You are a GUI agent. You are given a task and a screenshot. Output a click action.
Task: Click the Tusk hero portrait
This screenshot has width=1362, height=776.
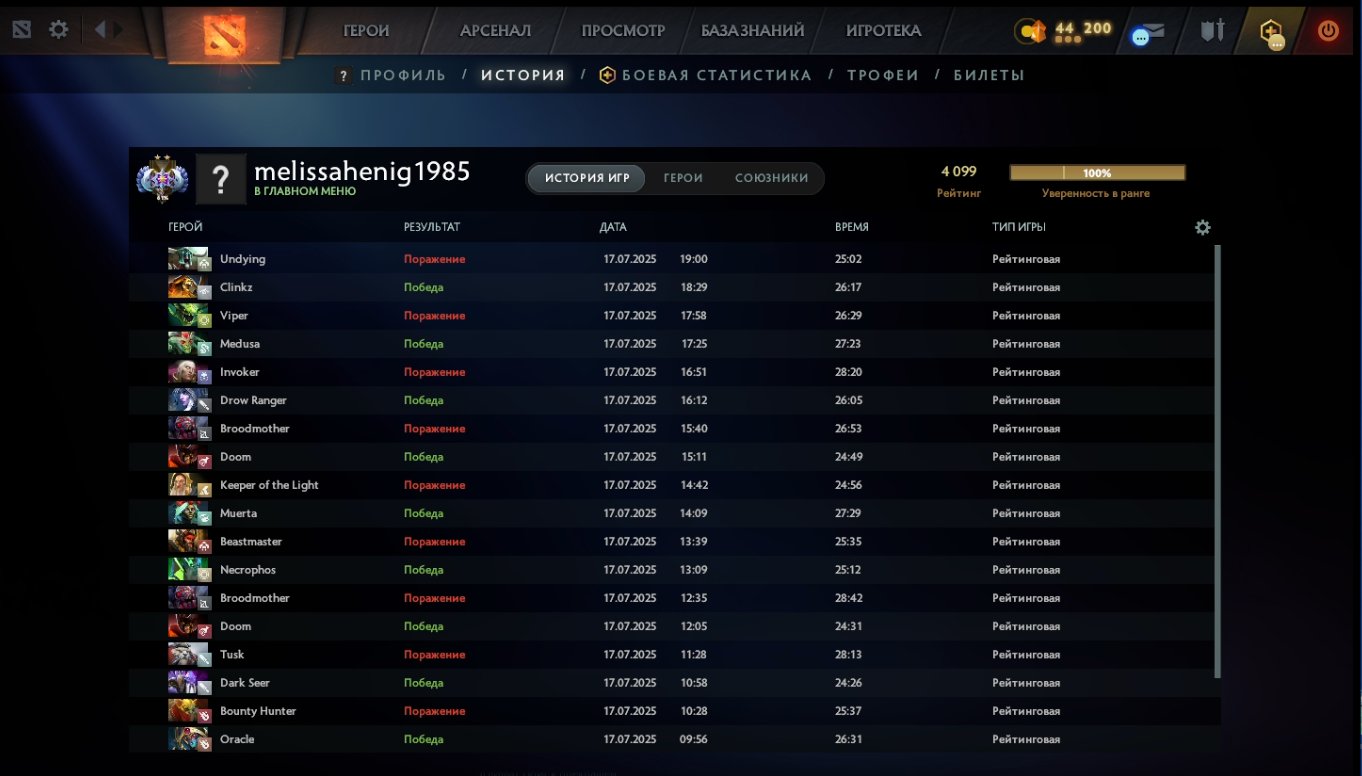pyautogui.click(x=189, y=654)
